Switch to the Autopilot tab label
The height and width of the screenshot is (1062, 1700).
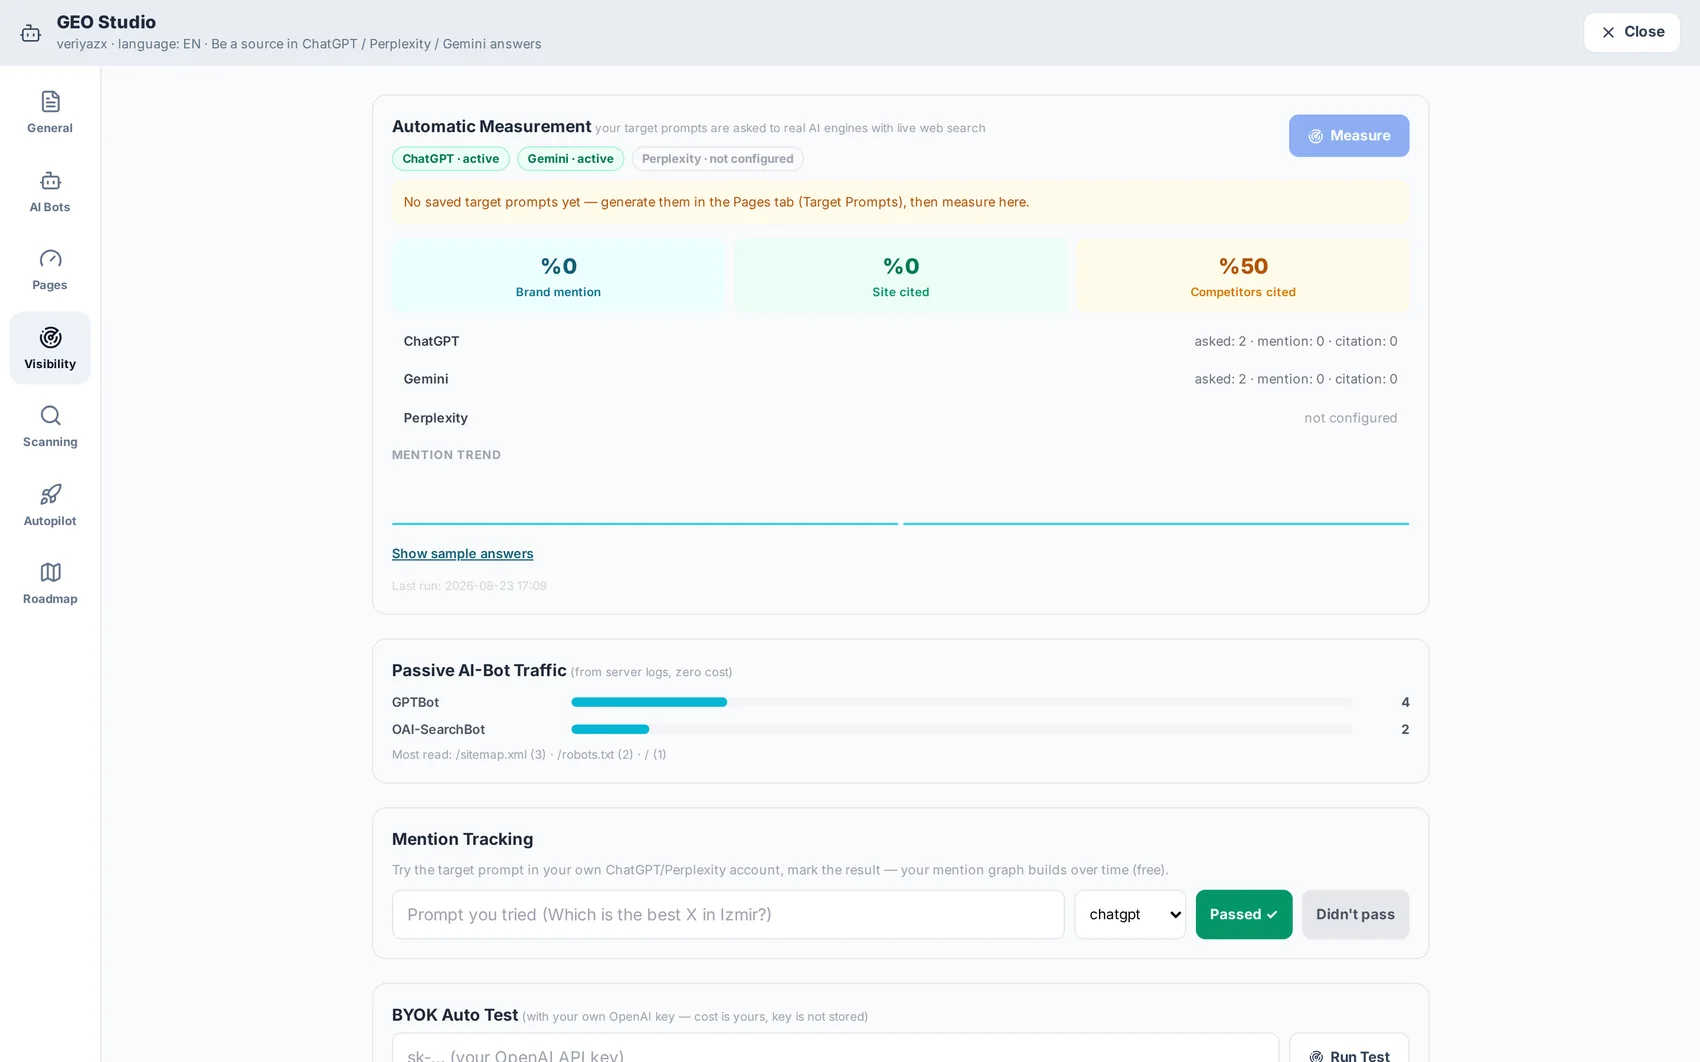click(x=50, y=521)
